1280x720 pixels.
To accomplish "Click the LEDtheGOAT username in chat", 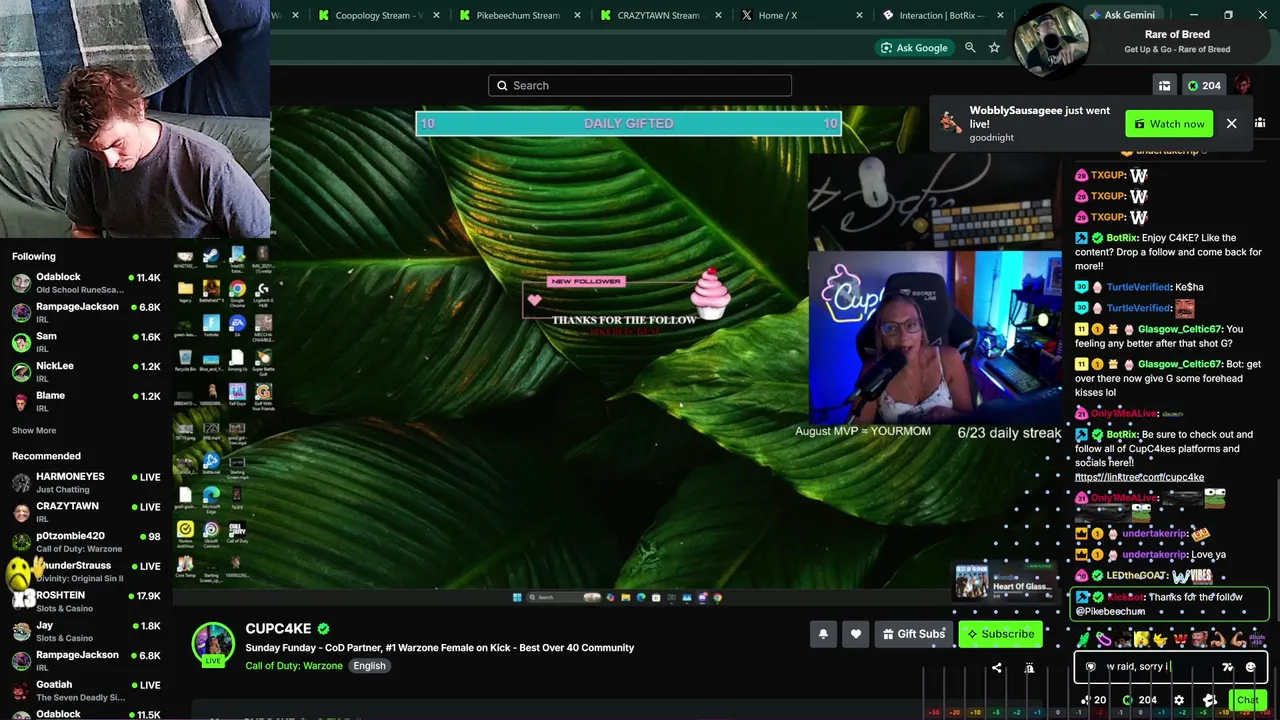I will 1137,576.
